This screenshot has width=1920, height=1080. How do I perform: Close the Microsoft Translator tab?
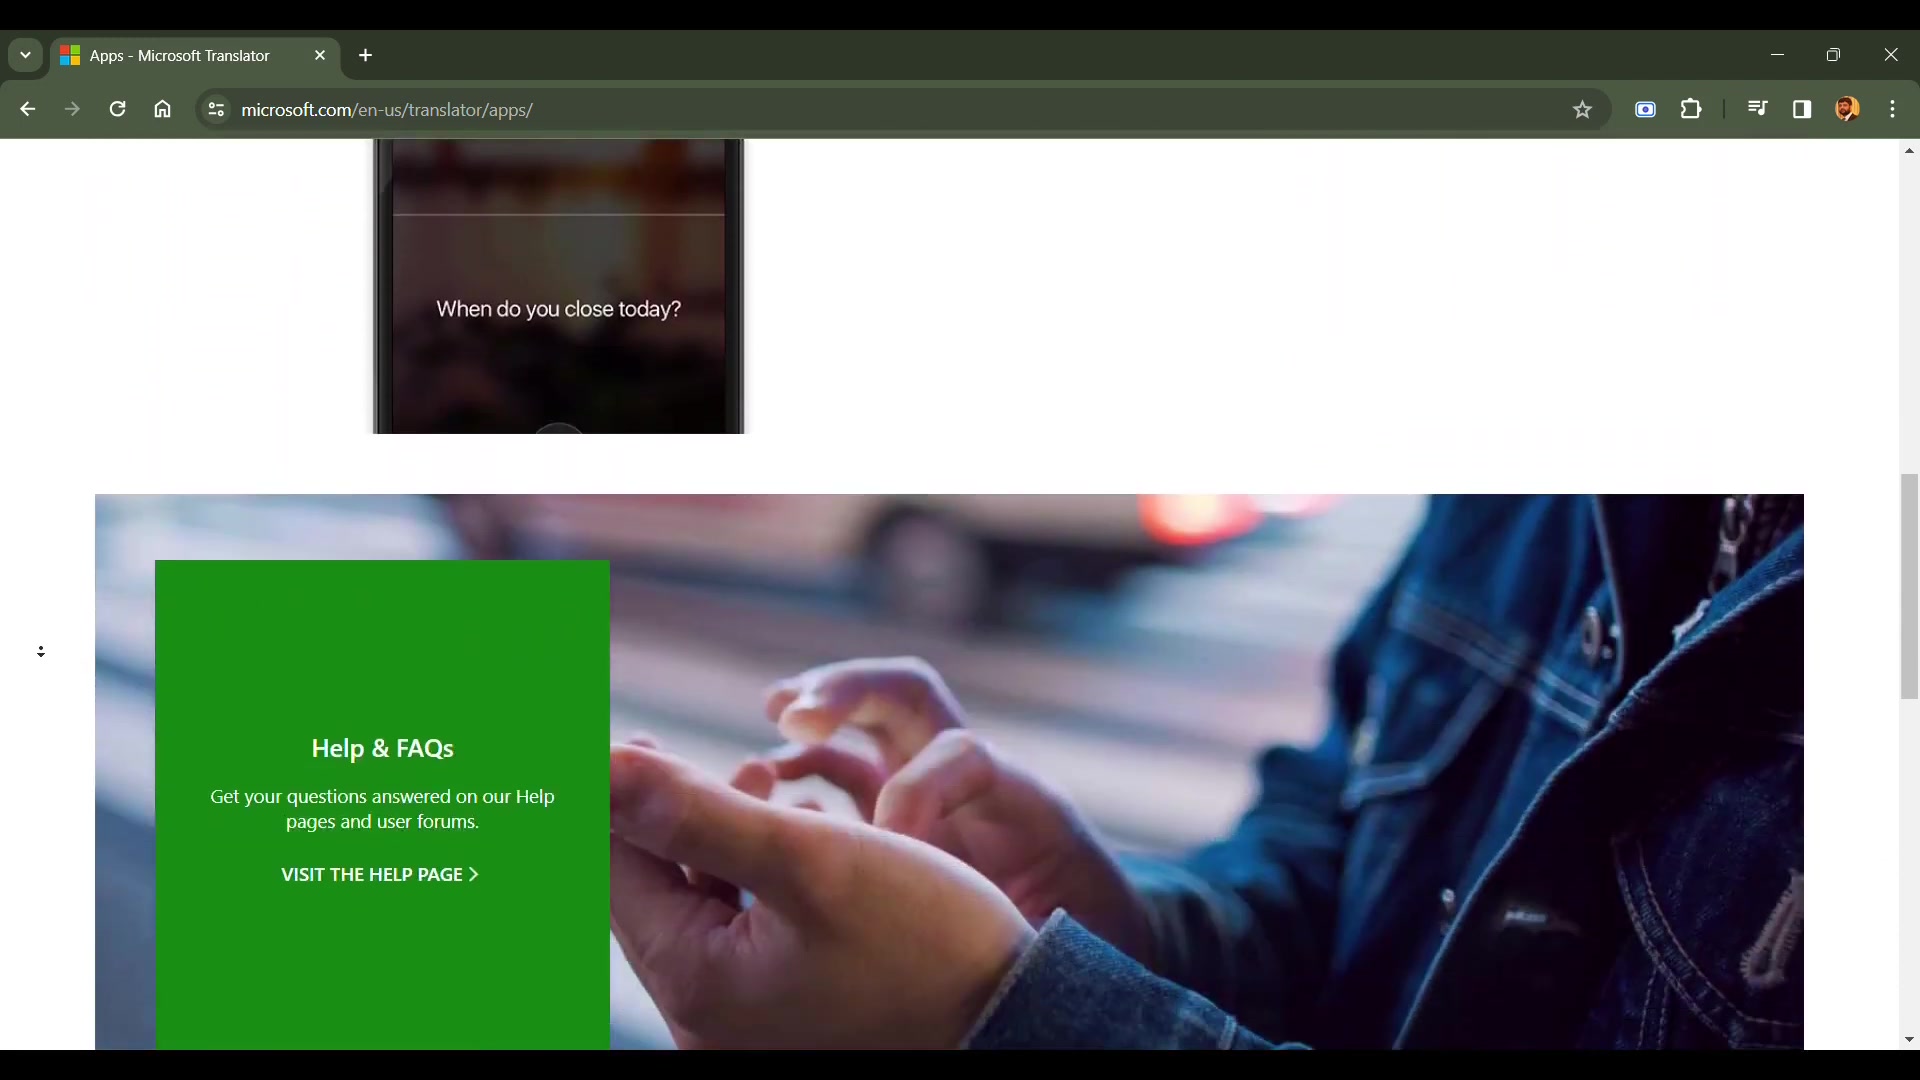(x=320, y=55)
